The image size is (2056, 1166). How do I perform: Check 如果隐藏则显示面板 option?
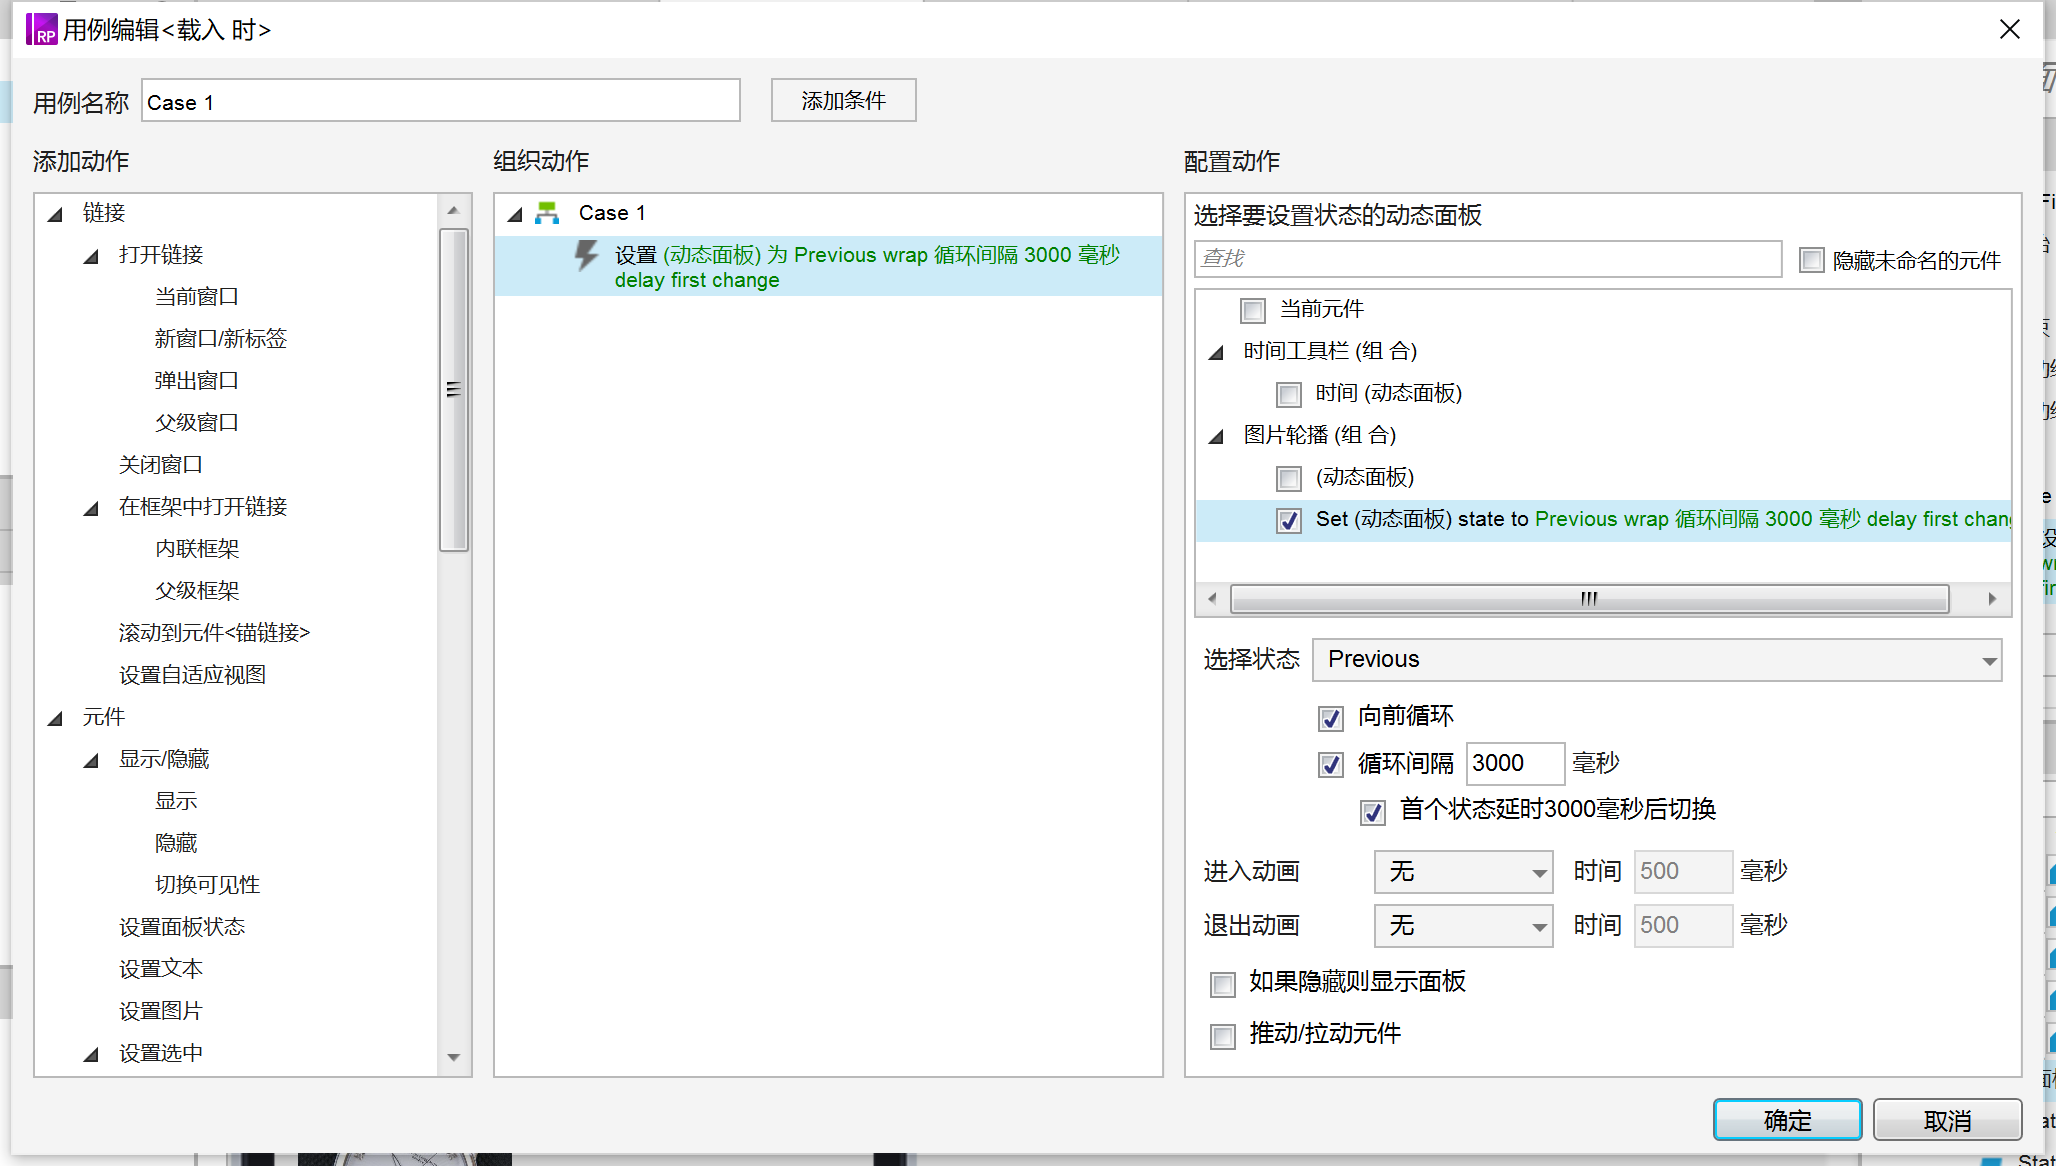1222,984
